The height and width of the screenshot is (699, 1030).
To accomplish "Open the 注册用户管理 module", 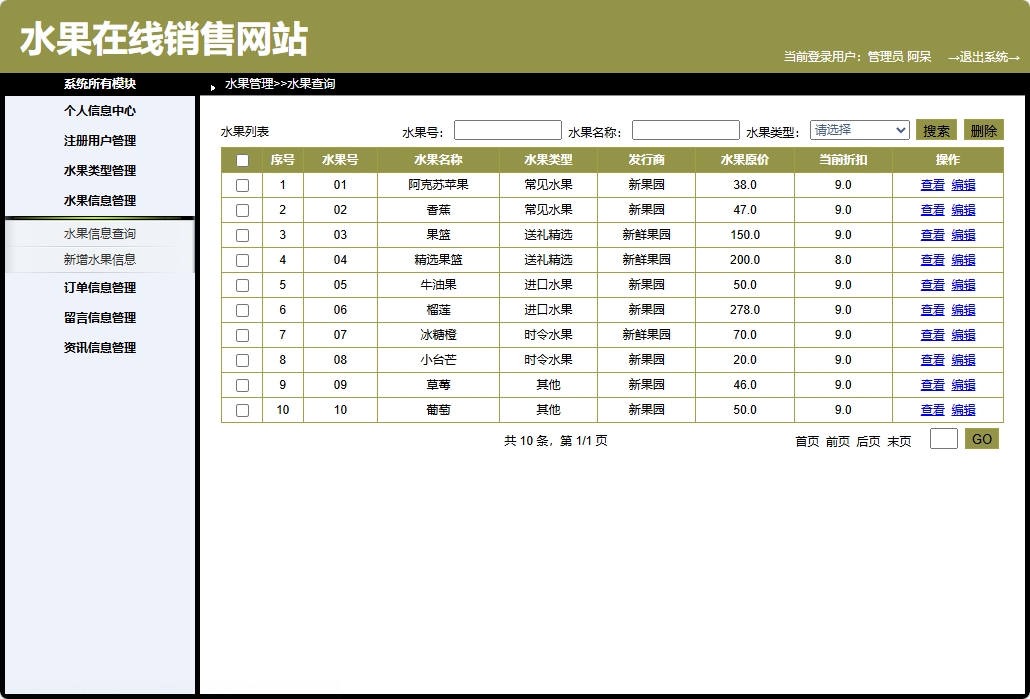I will (x=99, y=141).
